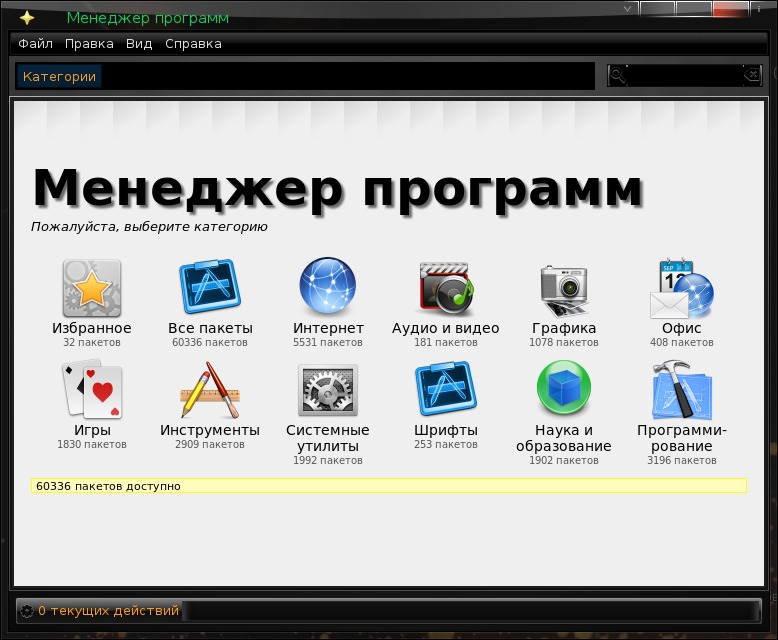Open the Избранное star category icon
Image resolution: width=778 pixels, height=640 pixels.
pyautogui.click(x=92, y=288)
